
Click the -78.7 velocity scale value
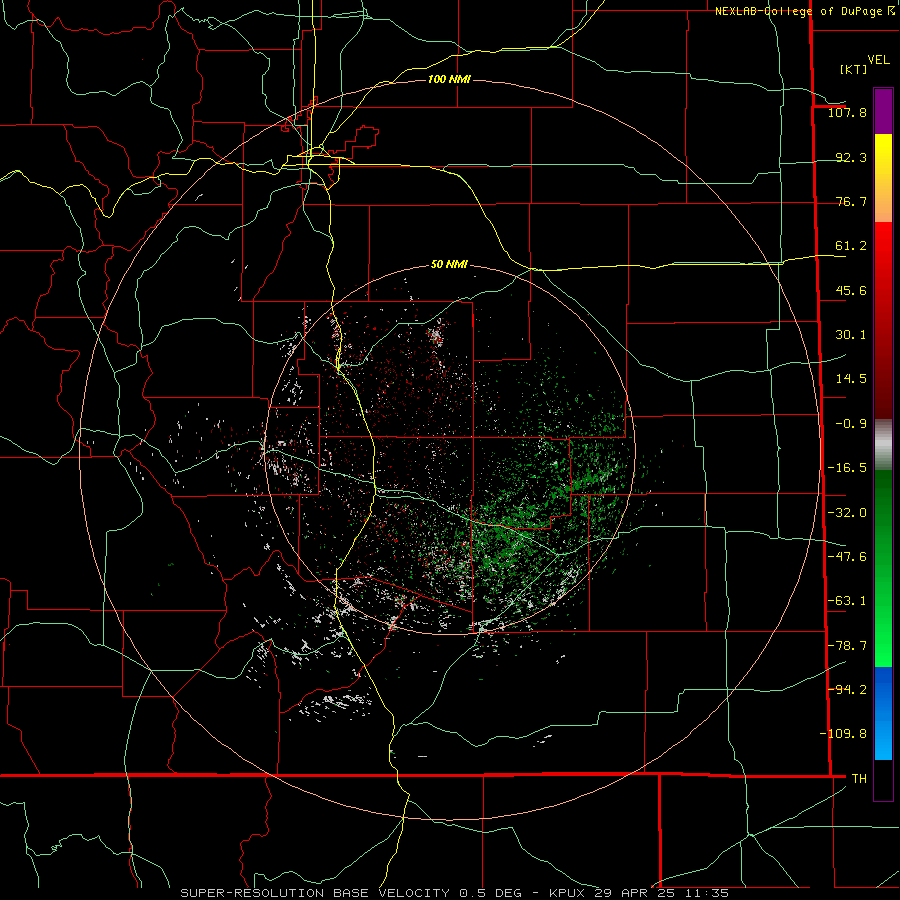847,646
